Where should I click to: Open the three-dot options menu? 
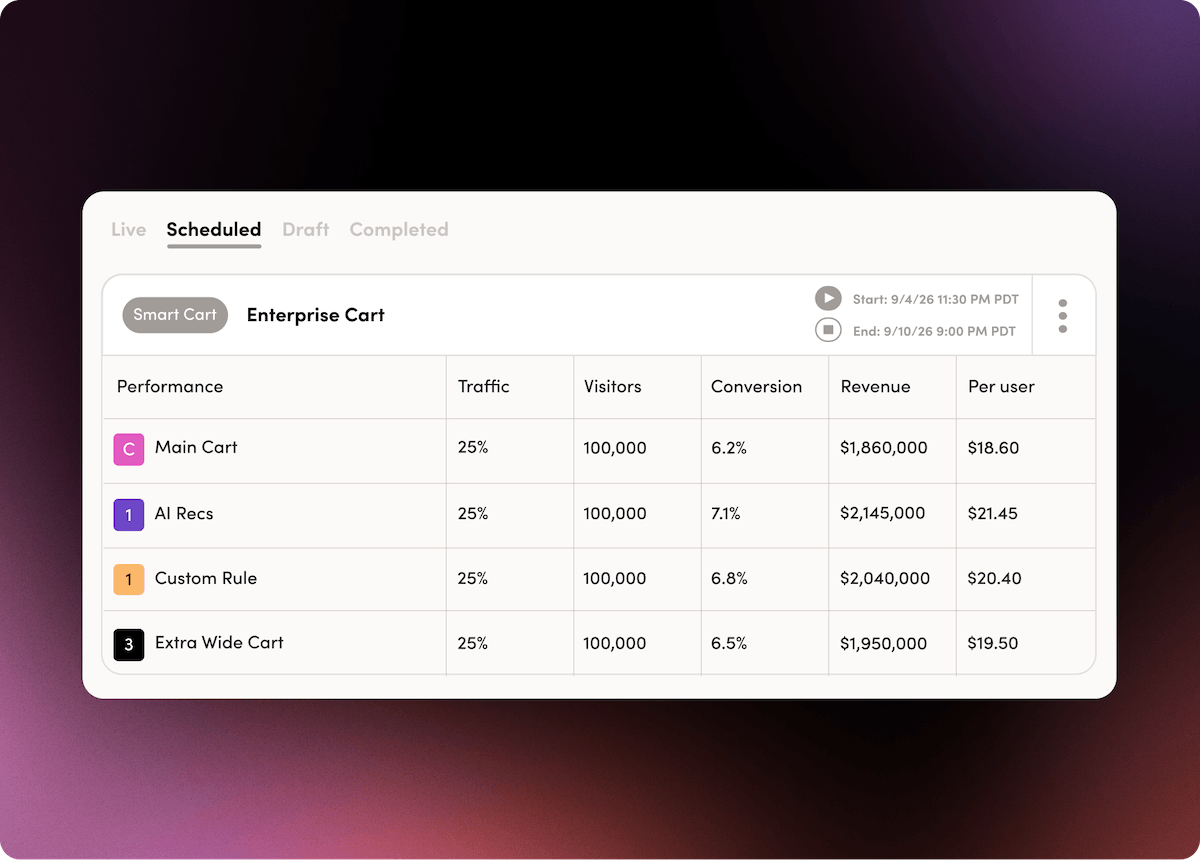pos(1063,315)
